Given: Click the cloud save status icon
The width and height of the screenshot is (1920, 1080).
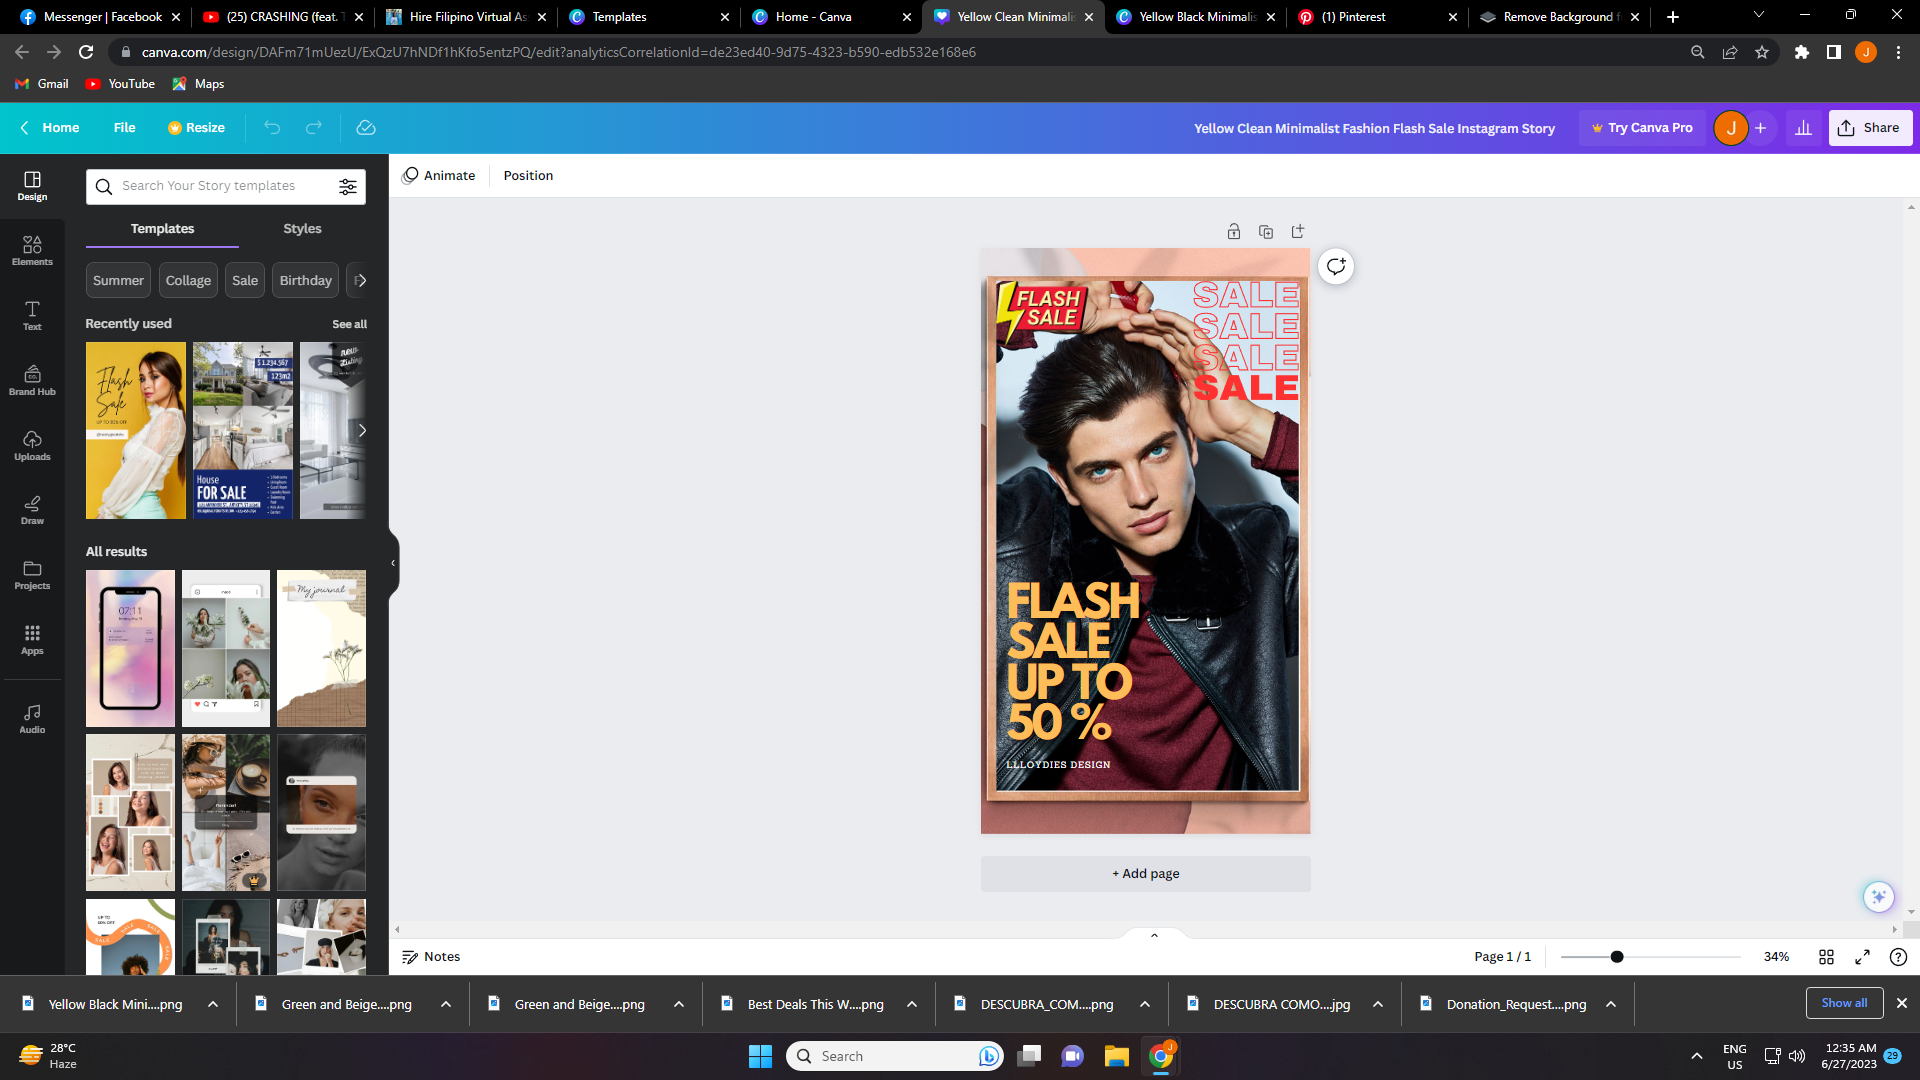Looking at the screenshot, I should click(366, 128).
